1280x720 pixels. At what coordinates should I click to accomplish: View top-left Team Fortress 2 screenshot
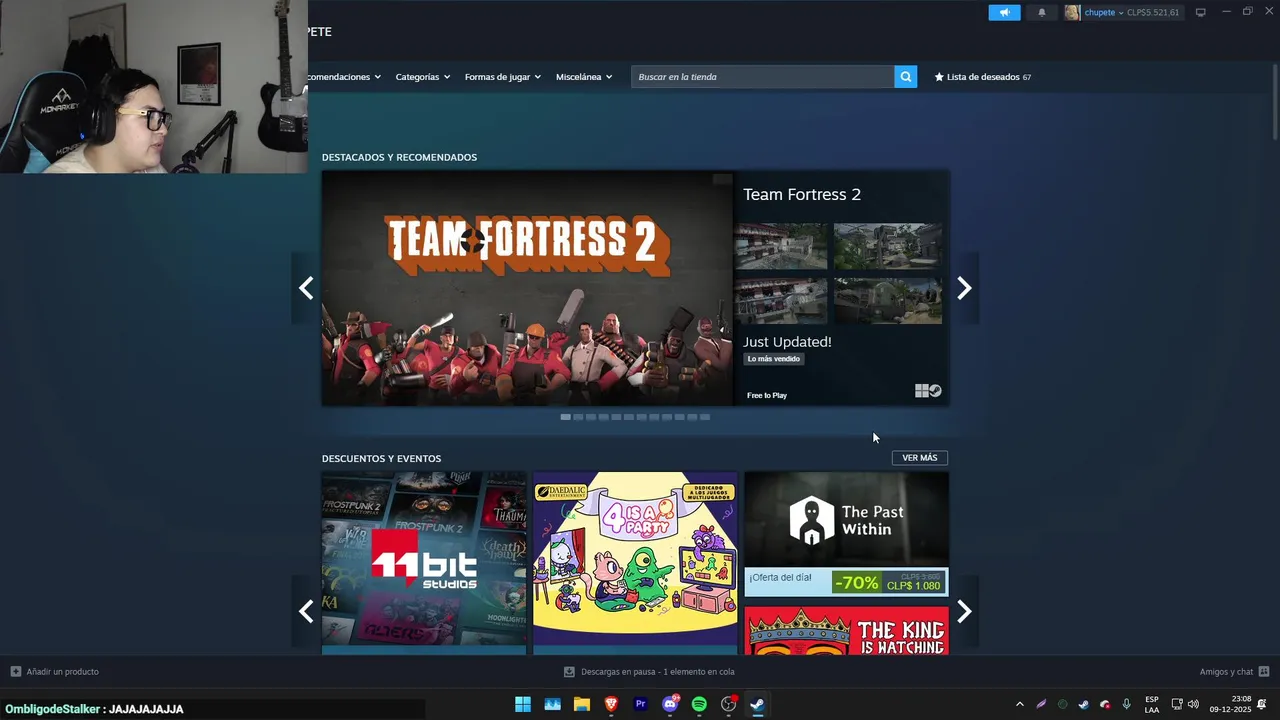pyautogui.click(x=781, y=246)
